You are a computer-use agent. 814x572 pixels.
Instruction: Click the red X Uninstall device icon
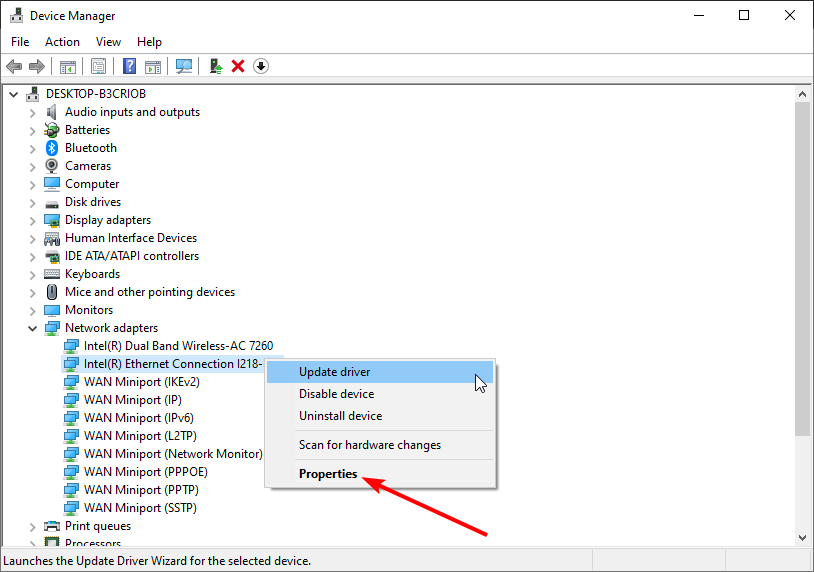tap(238, 66)
